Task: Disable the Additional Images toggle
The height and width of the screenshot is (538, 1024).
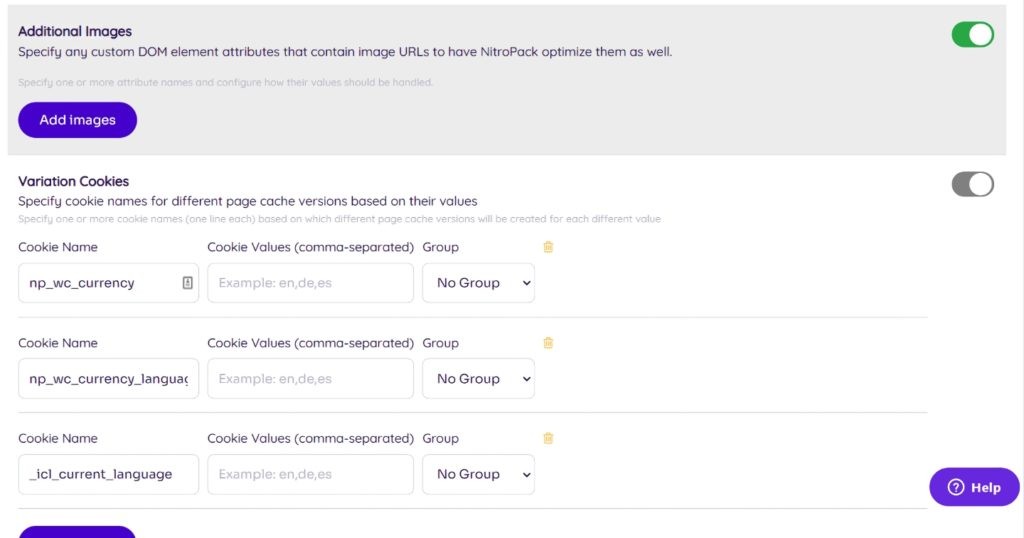Action: click(x=972, y=35)
